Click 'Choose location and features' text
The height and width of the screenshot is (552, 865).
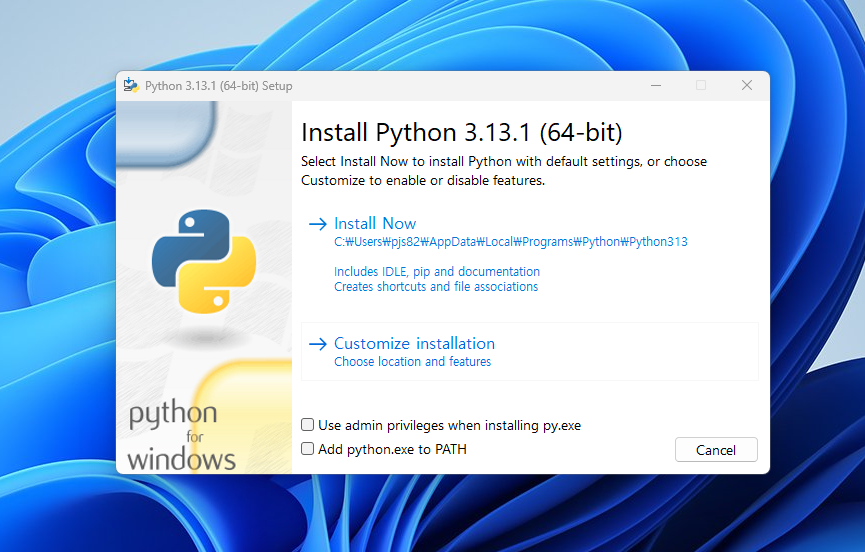coord(413,362)
